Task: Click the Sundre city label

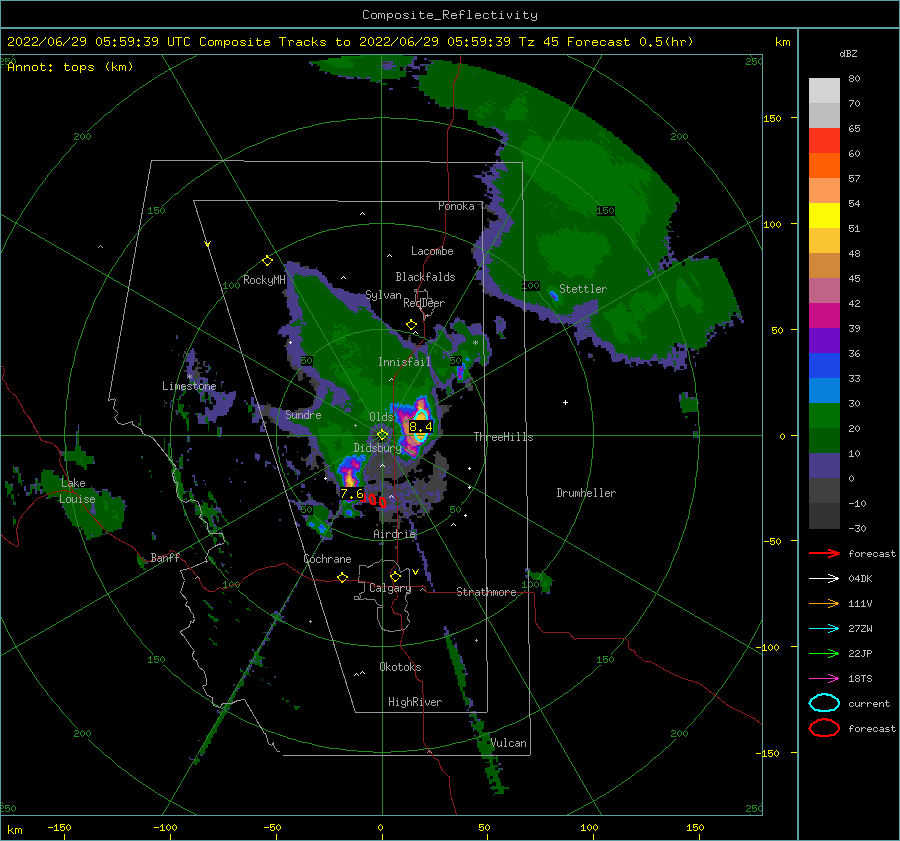Action: pos(304,414)
